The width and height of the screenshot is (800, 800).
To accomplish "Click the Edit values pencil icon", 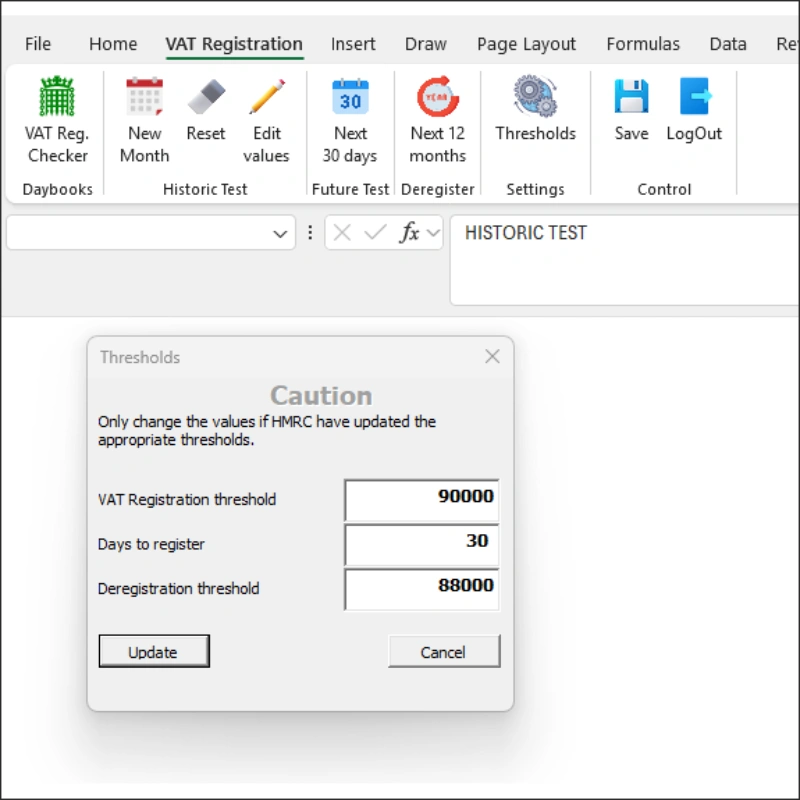I will (x=266, y=99).
